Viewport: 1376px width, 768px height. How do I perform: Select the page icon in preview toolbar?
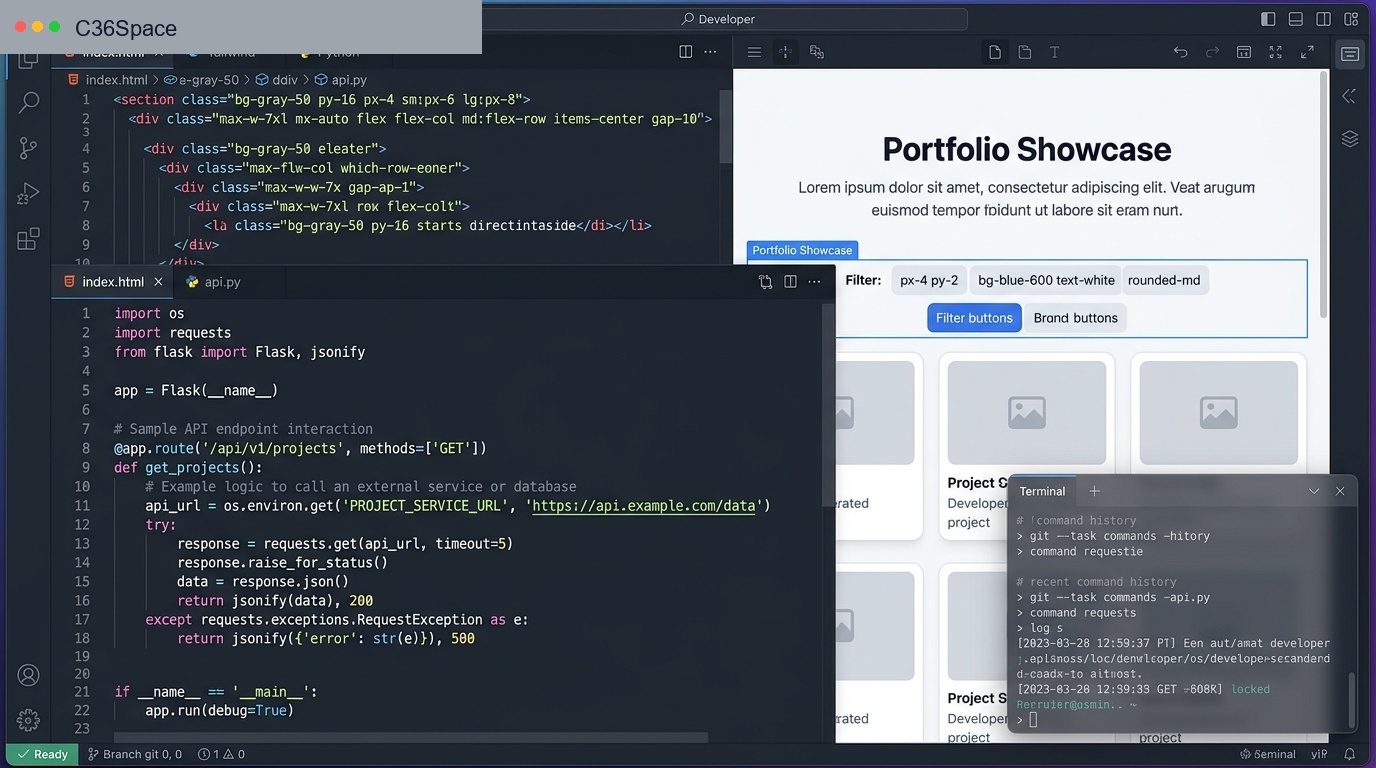pos(995,52)
